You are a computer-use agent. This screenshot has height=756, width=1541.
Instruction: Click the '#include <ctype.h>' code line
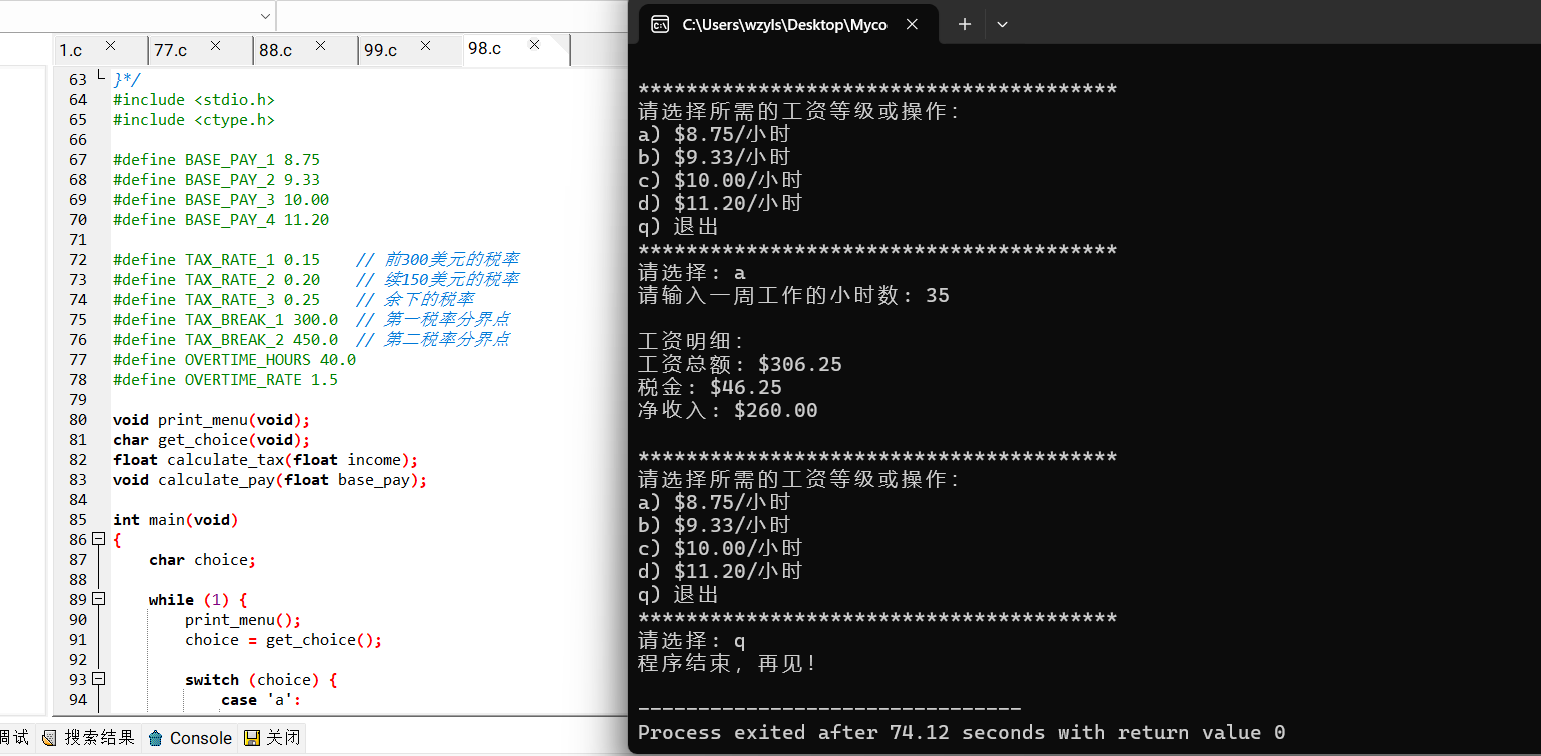[194, 120]
